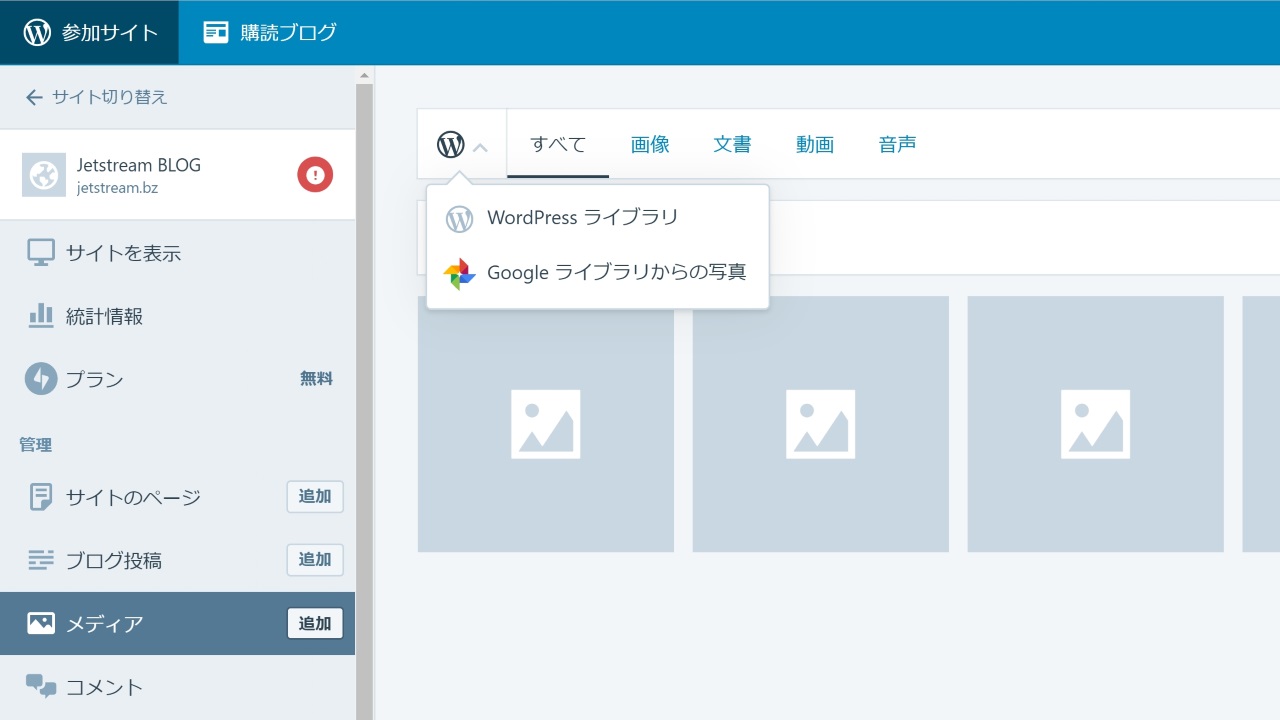Switch to the 画像 filter tab
This screenshot has width=1280, height=720.
pos(650,145)
